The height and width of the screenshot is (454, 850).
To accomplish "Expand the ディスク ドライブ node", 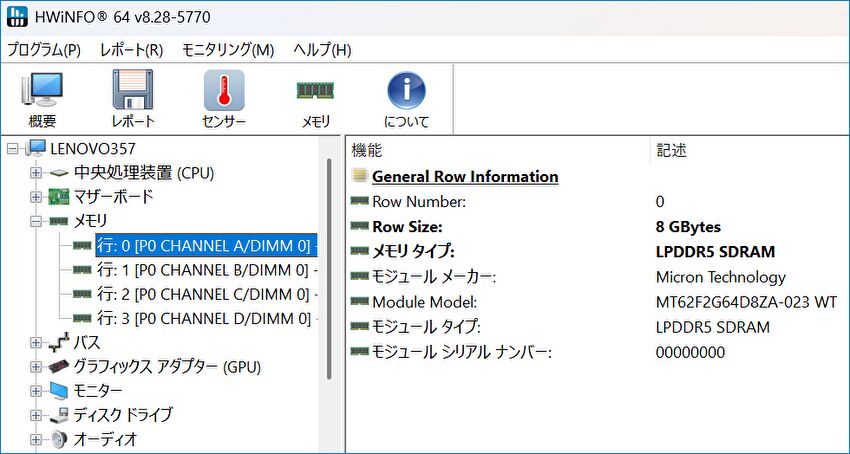I will click(36, 415).
